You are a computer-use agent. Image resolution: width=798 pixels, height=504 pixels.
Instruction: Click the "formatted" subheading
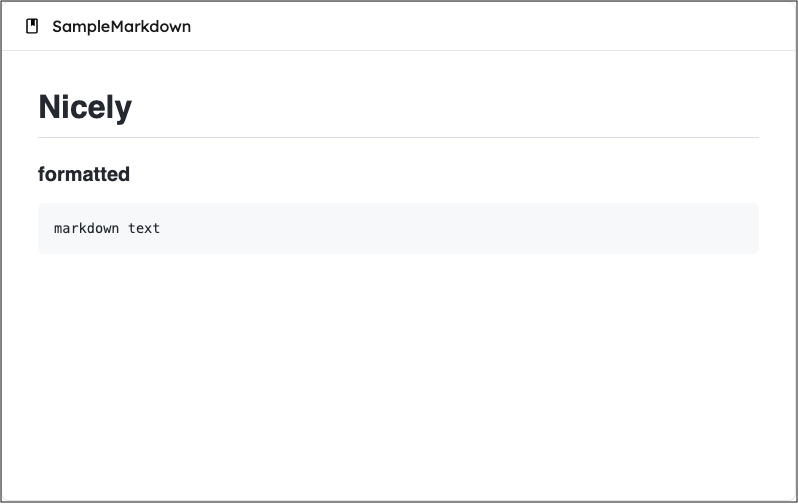[x=84, y=174]
